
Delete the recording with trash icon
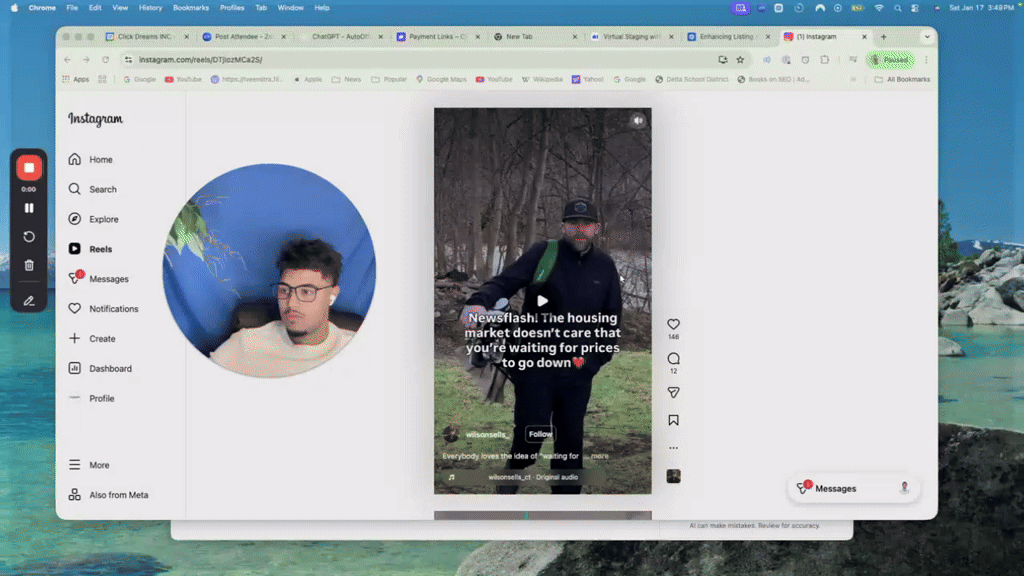29,265
